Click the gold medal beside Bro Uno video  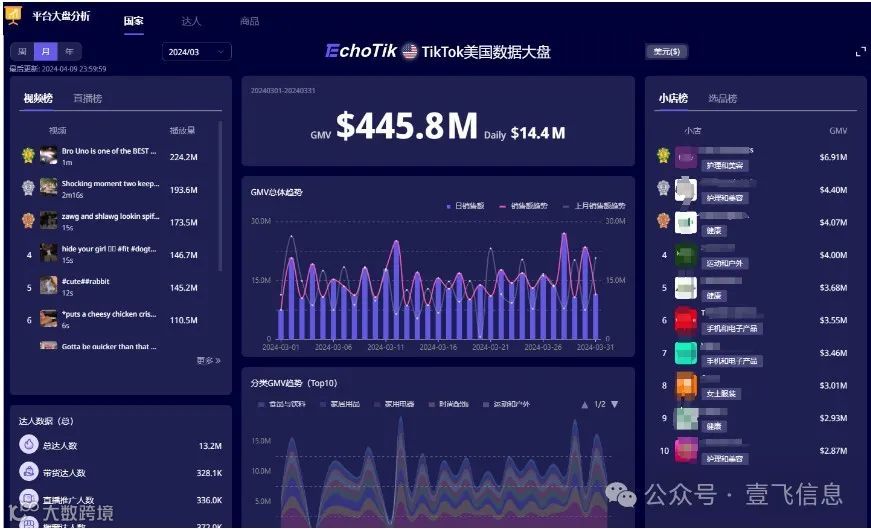28,155
